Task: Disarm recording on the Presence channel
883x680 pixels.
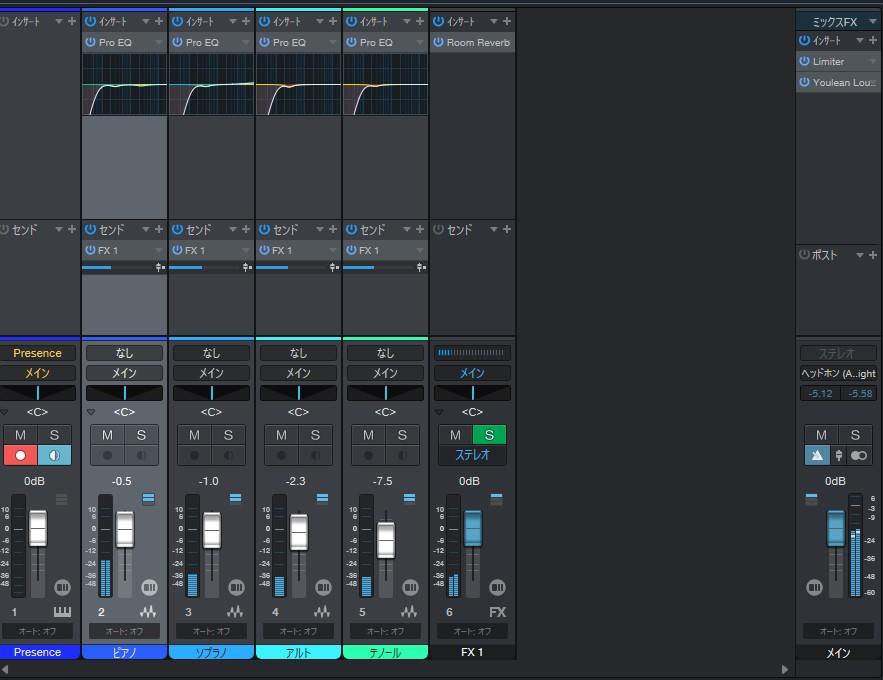Action: point(18,455)
